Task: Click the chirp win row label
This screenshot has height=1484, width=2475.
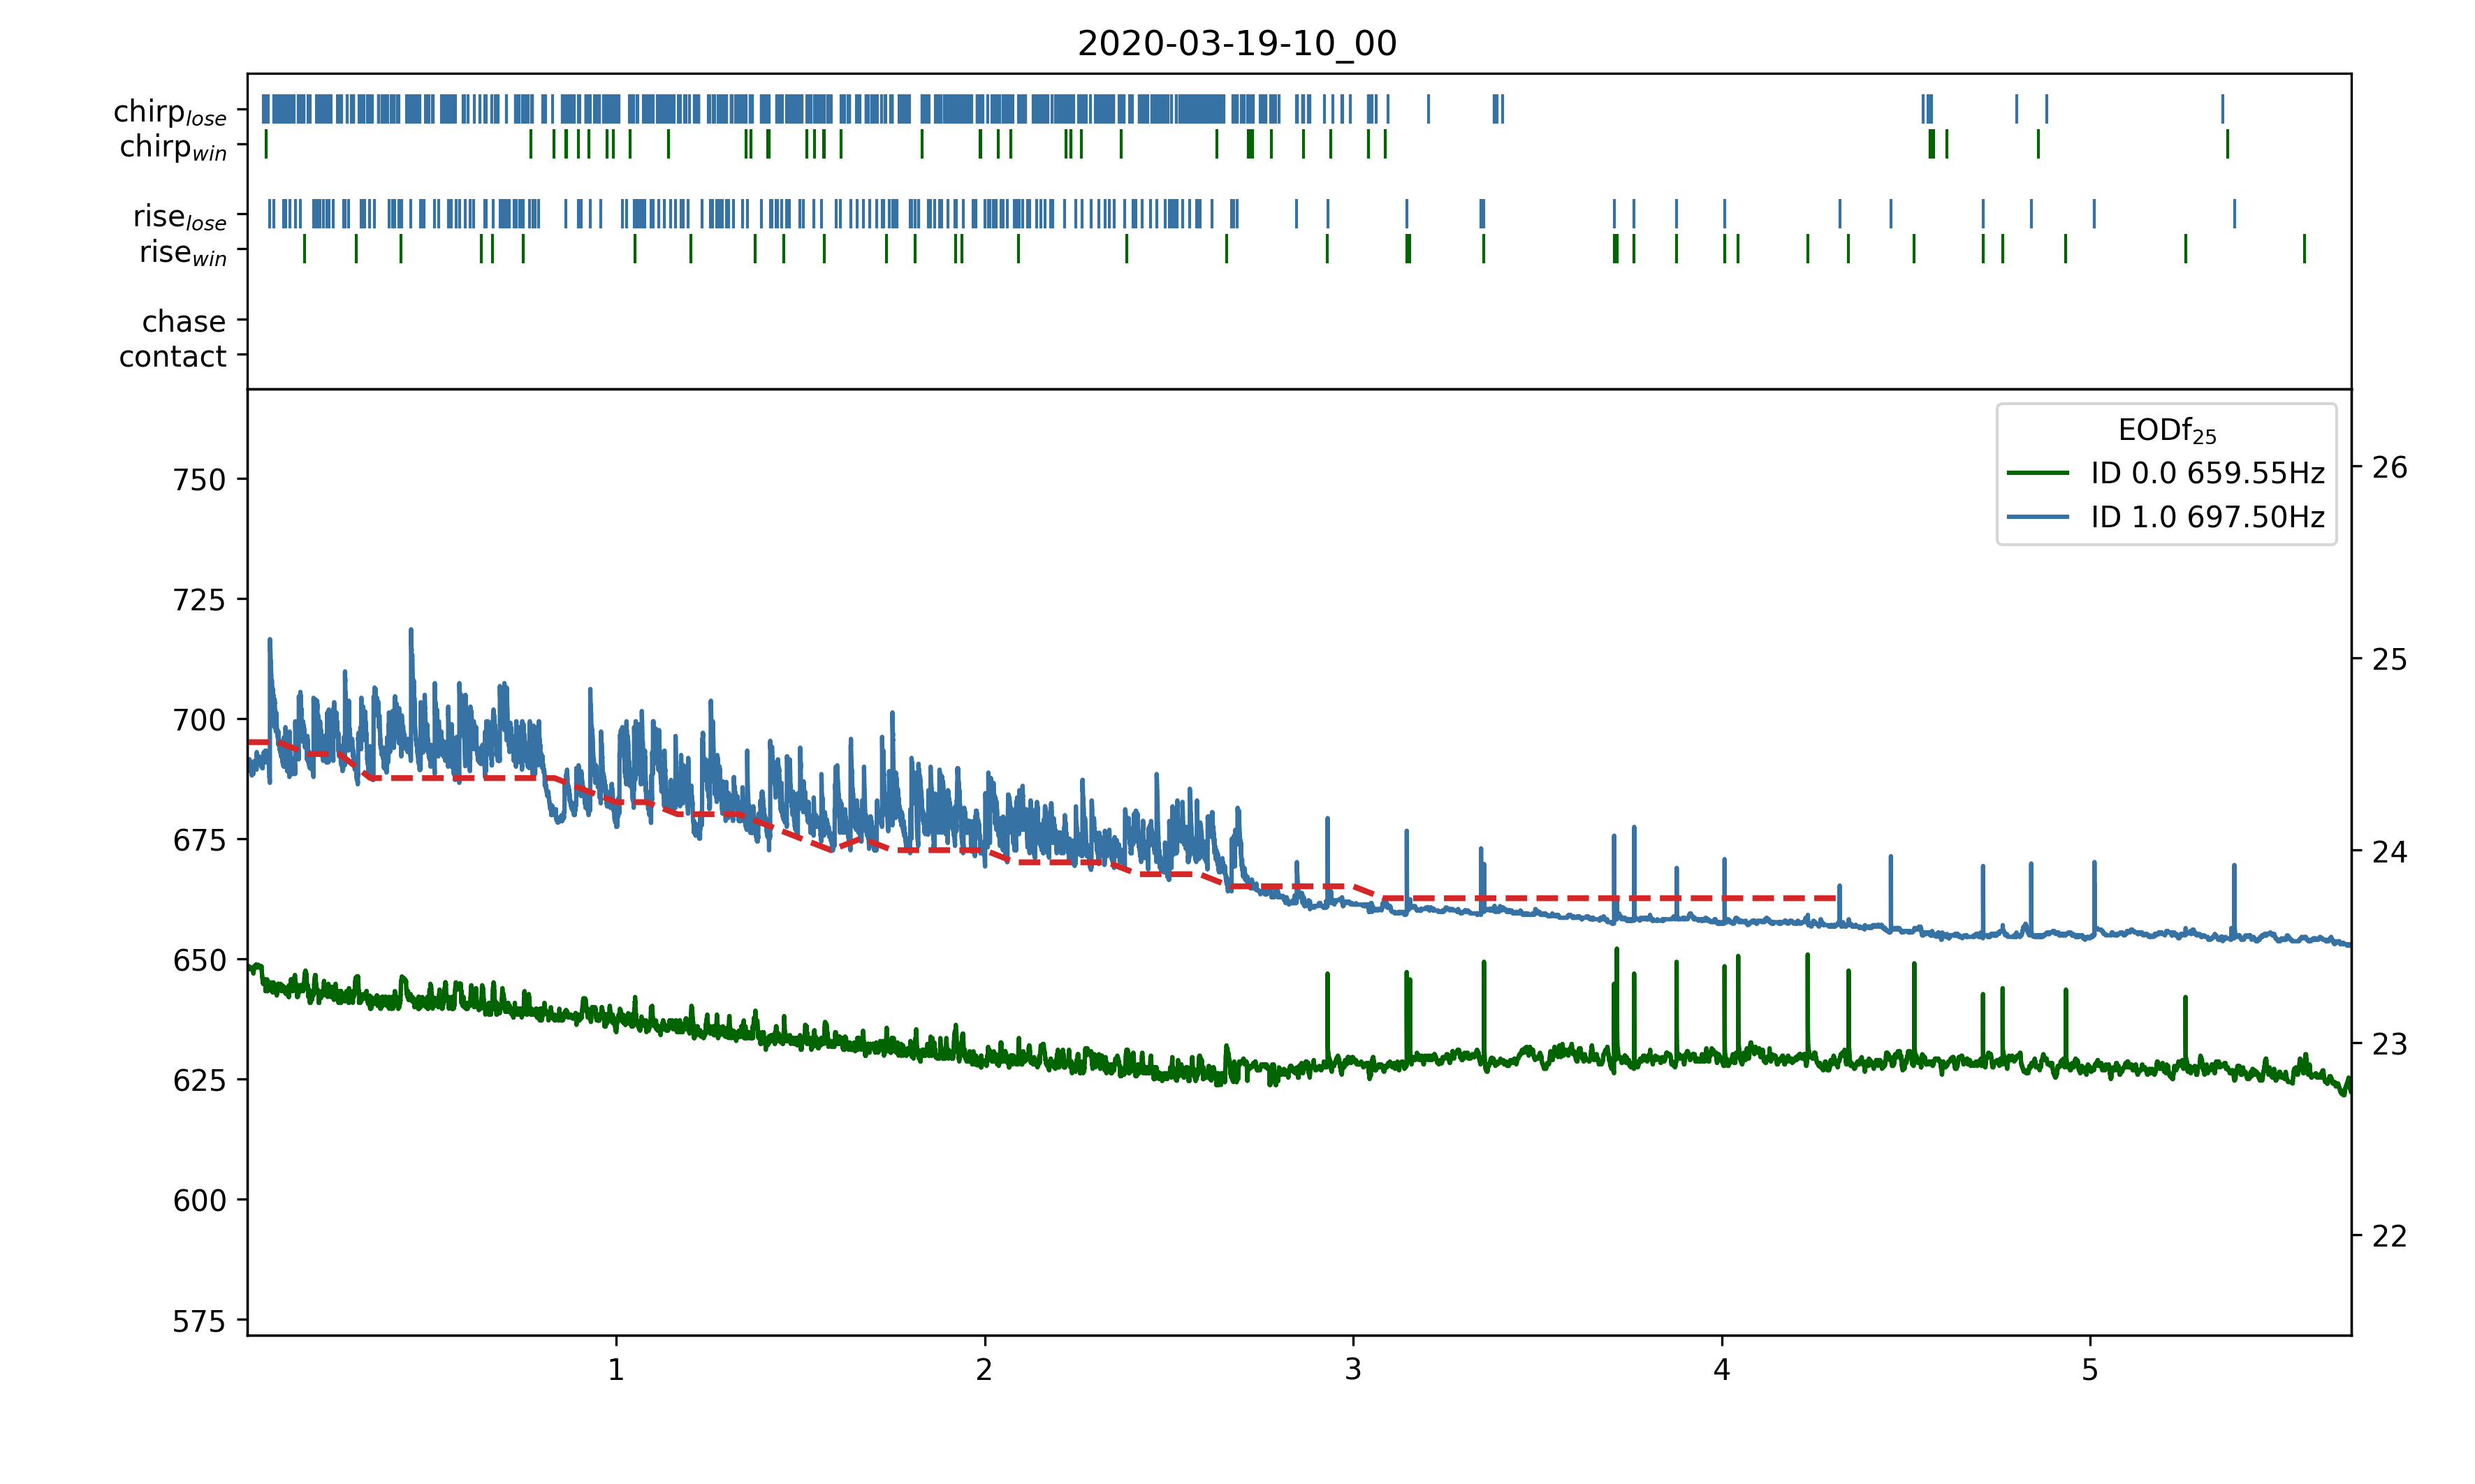Action: (x=173, y=147)
